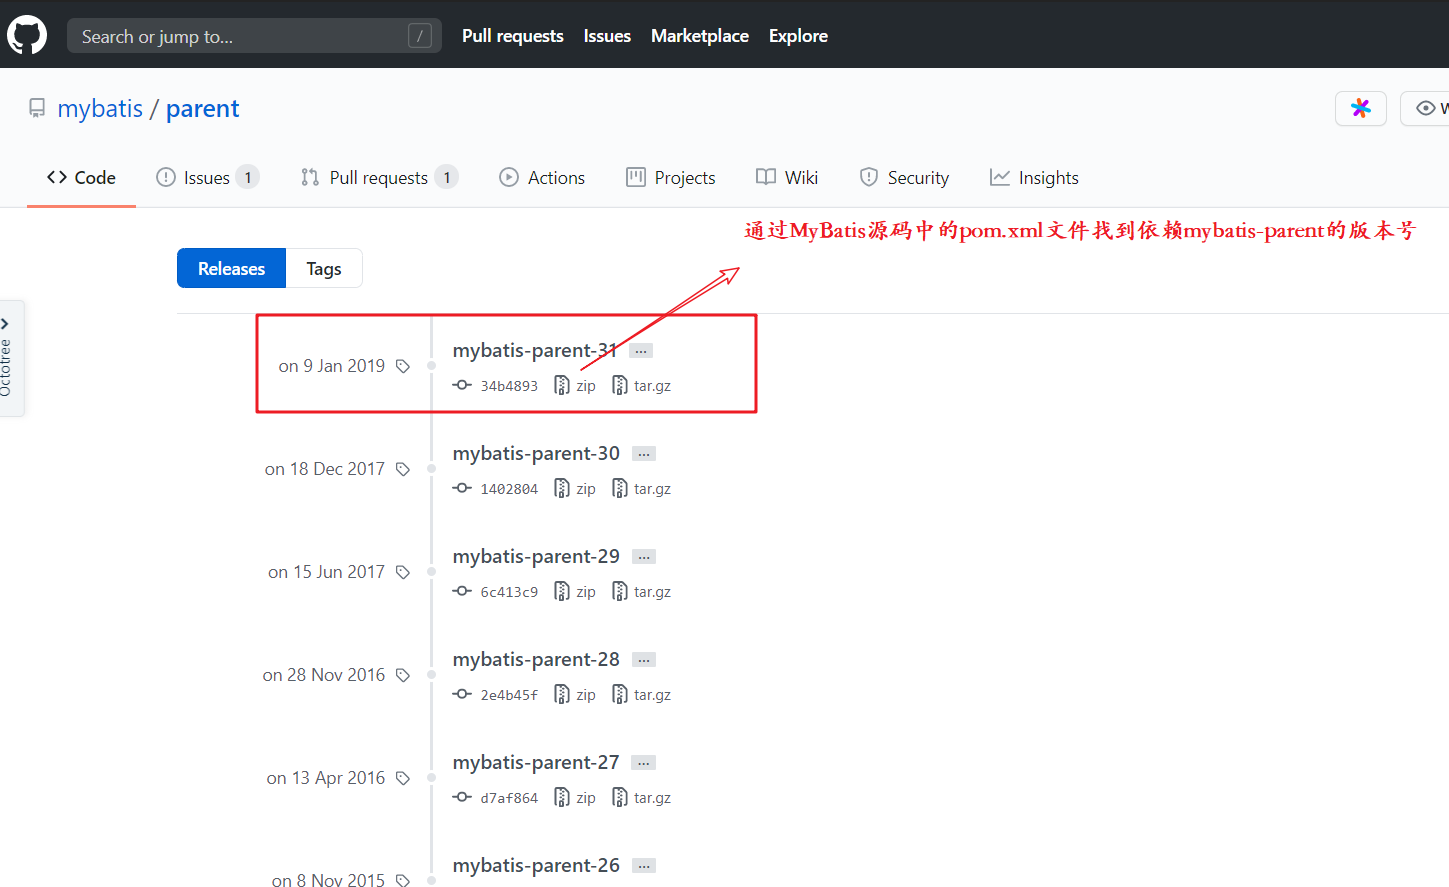
Task: Open the Security tab
Action: [904, 177]
